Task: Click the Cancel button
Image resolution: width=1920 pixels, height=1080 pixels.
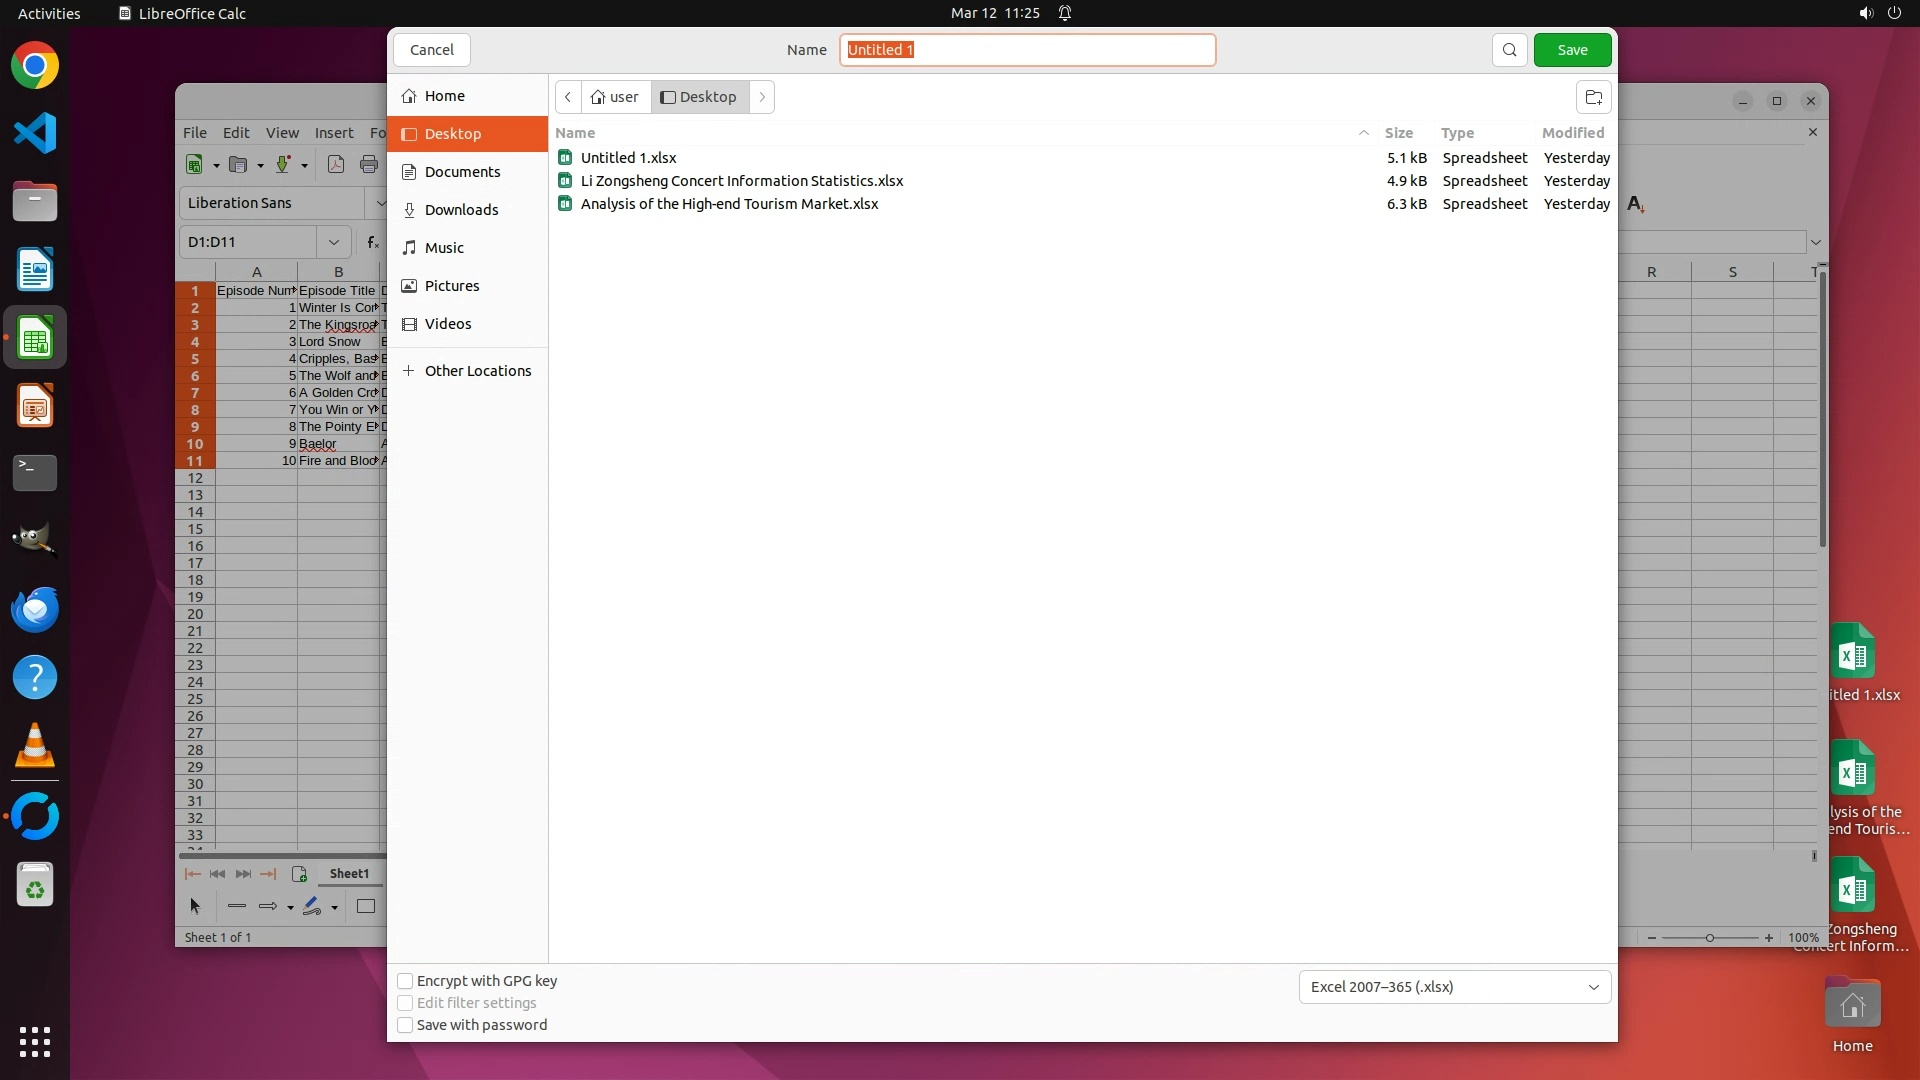Action: [x=432, y=50]
